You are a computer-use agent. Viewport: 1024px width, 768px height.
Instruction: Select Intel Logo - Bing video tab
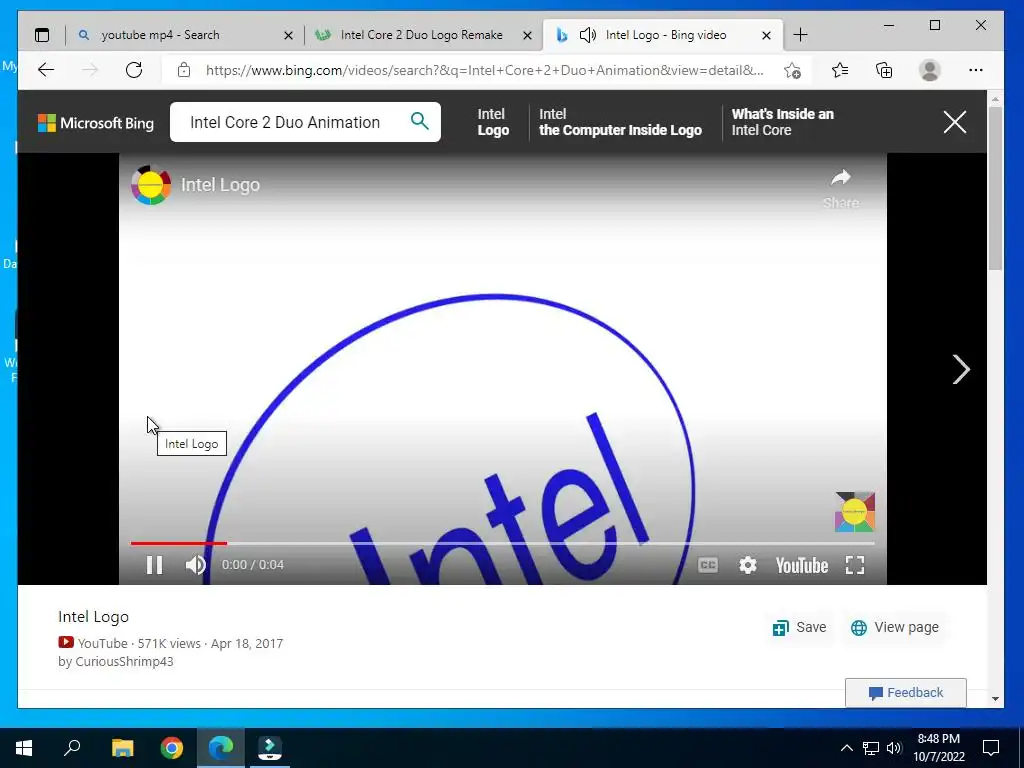pos(666,35)
